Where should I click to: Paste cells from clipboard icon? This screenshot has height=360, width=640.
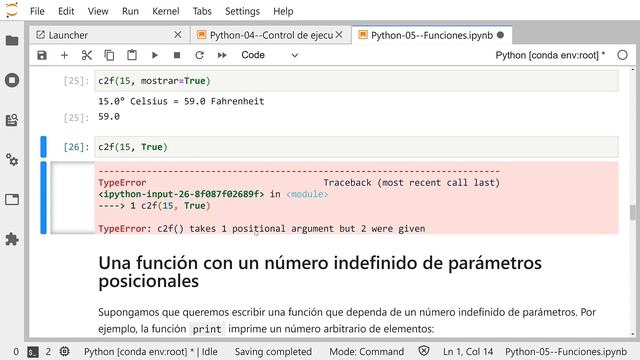pos(131,55)
